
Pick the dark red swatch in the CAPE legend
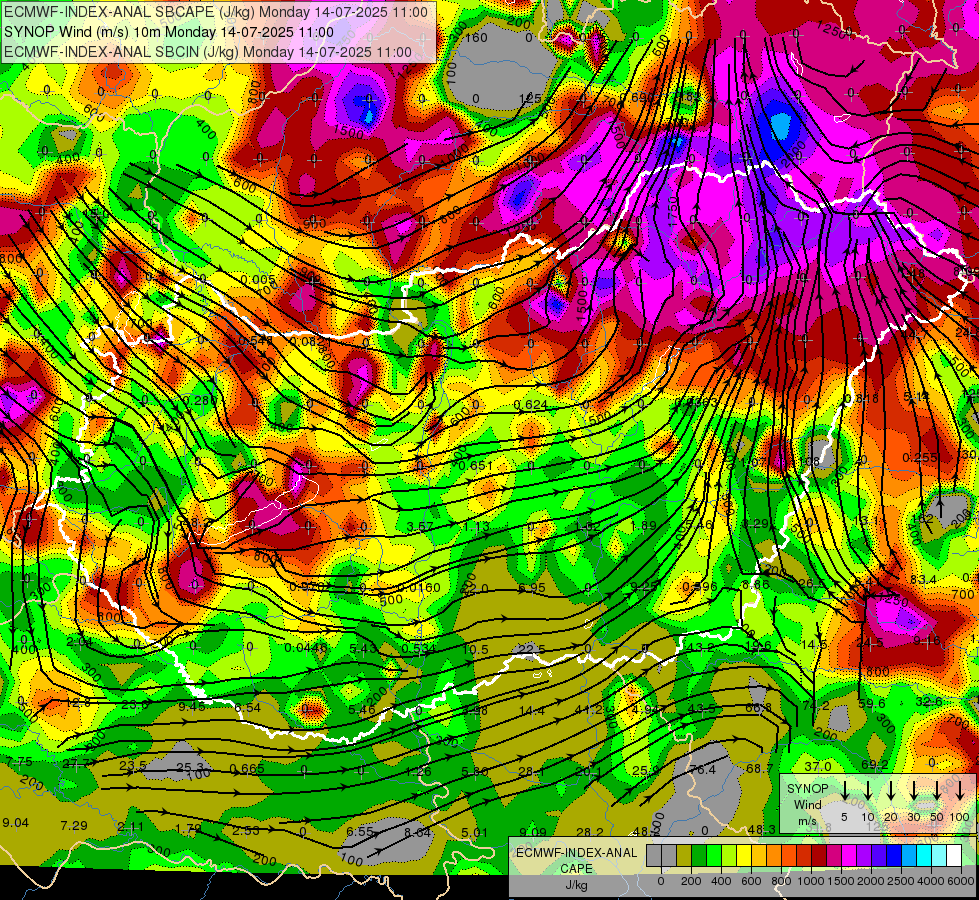click(819, 856)
